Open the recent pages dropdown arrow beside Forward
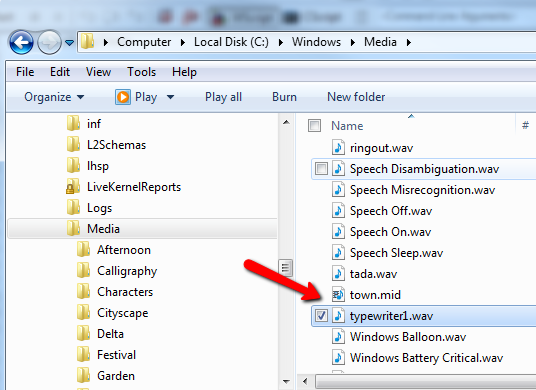 69,43
